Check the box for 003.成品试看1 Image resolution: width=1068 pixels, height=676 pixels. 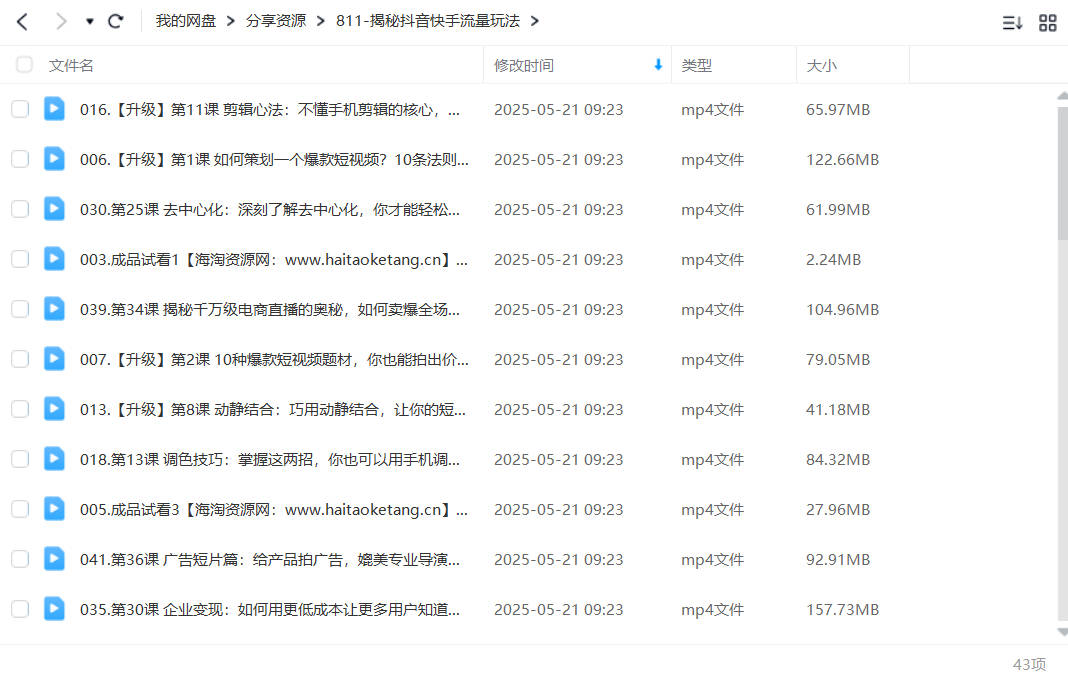(20, 259)
